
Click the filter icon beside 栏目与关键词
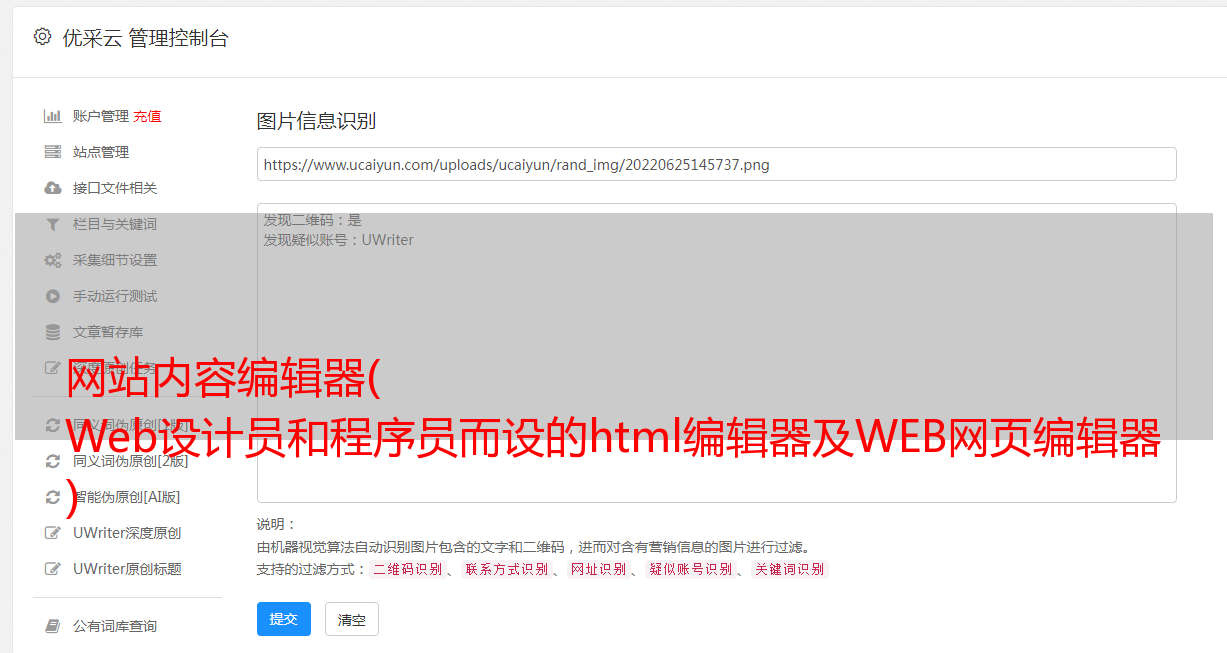coord(53,224)
